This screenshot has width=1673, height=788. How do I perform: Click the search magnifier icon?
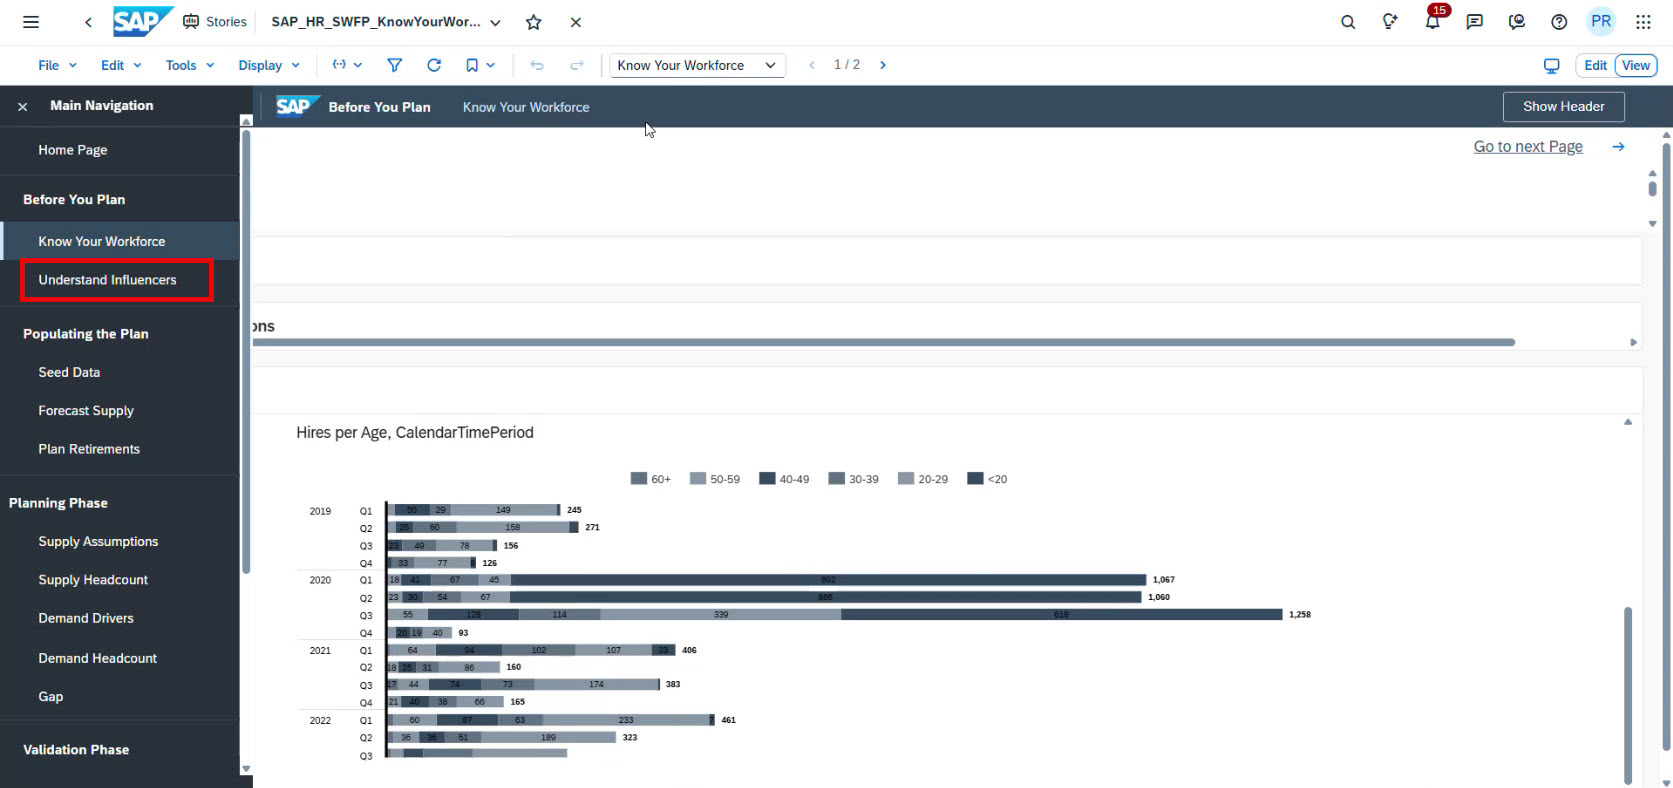1348,22
